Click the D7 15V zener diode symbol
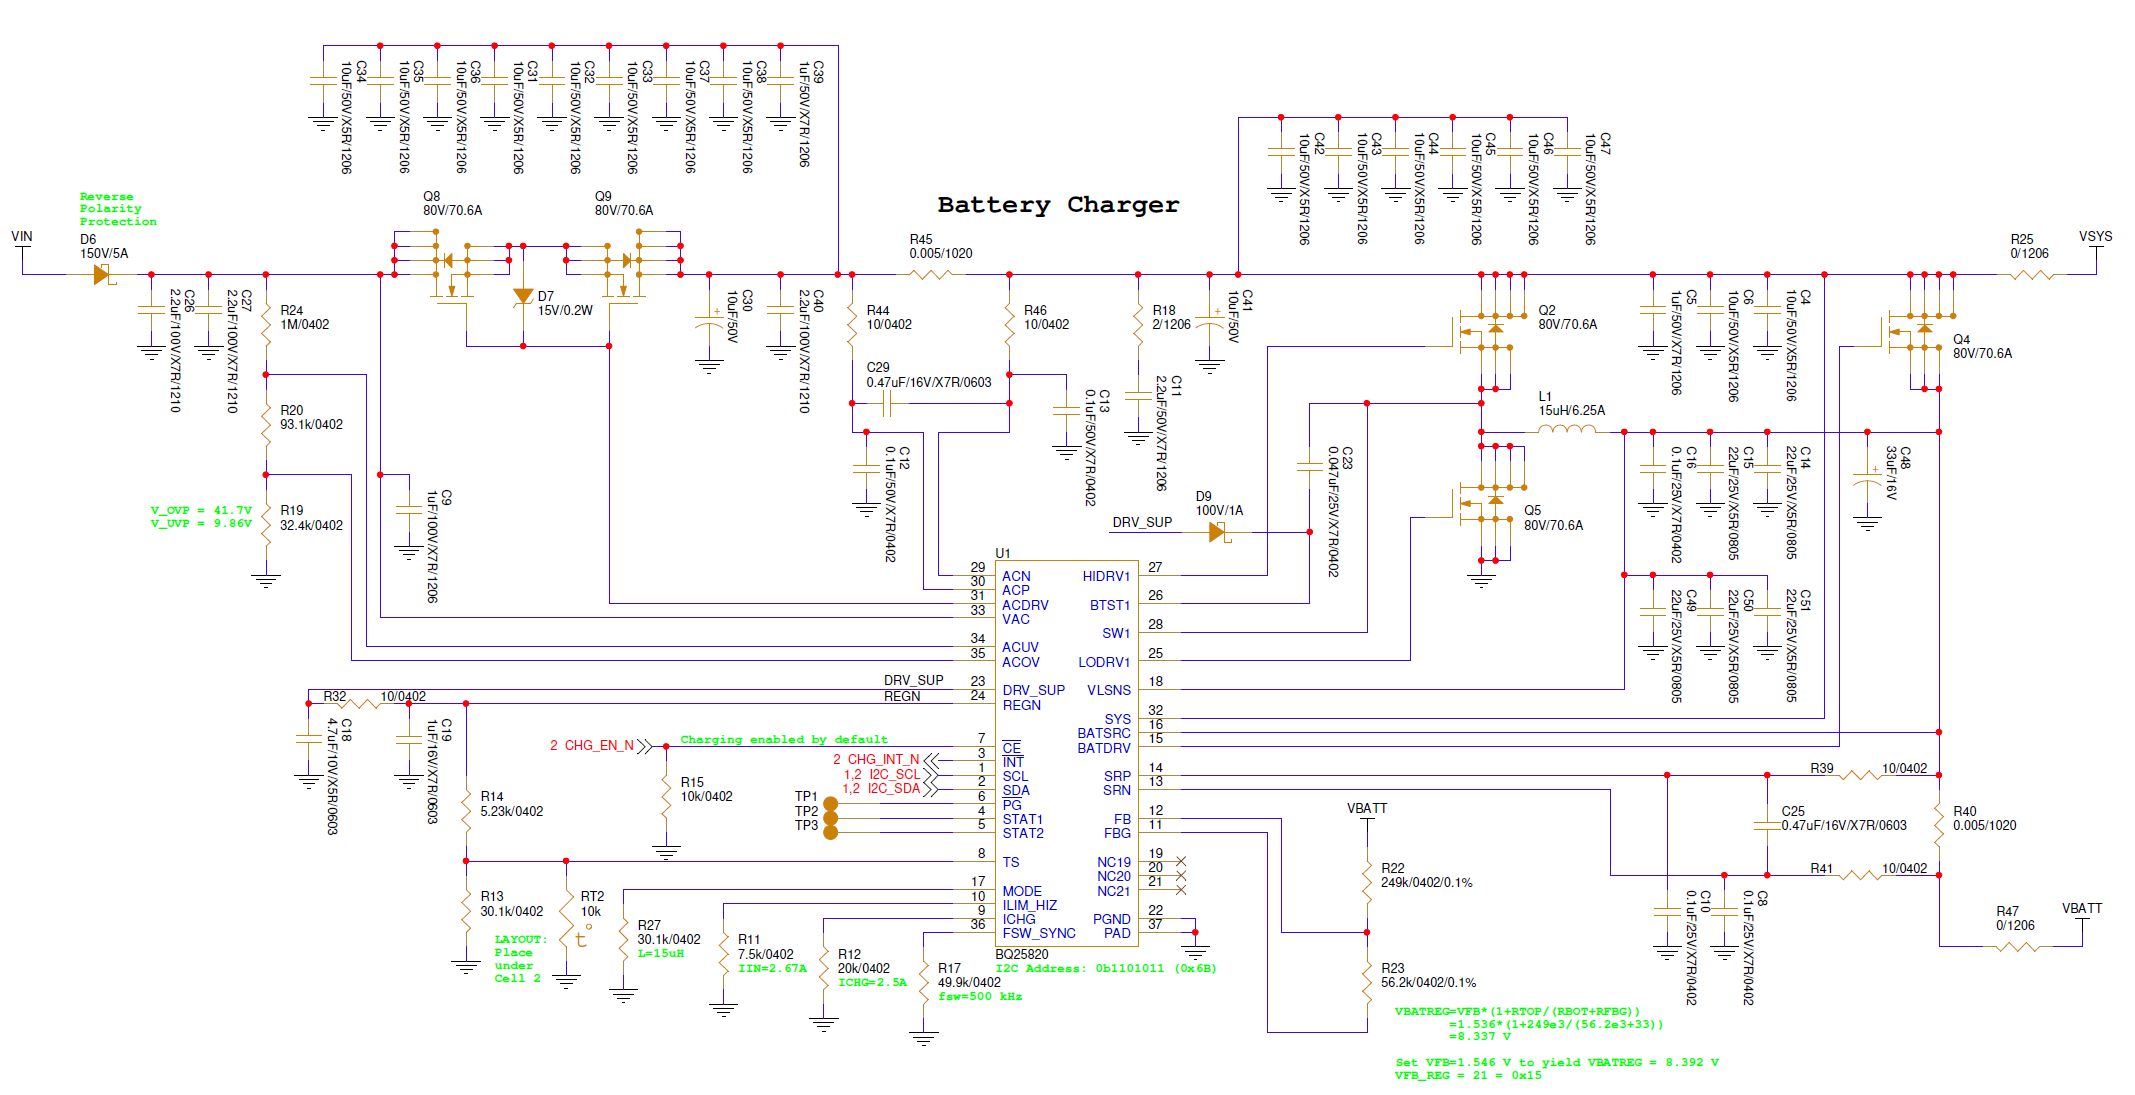The height and width of the screenshot is (1095, 2135). [522, 297]
